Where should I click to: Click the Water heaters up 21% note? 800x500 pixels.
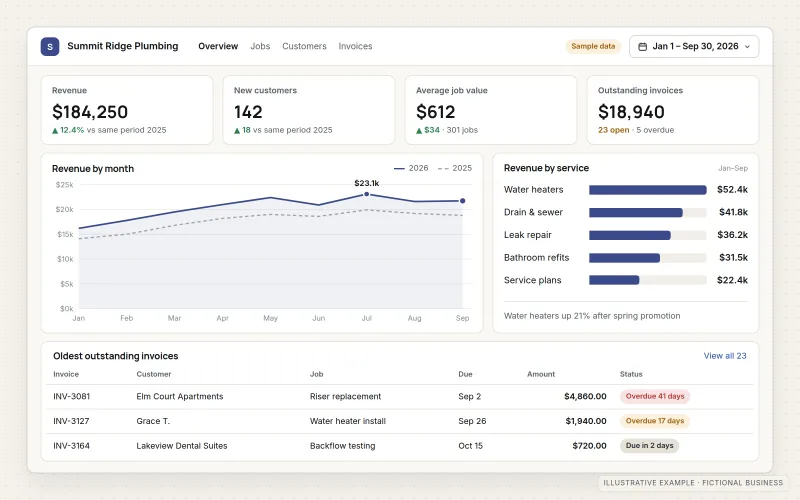click(592, 316)
